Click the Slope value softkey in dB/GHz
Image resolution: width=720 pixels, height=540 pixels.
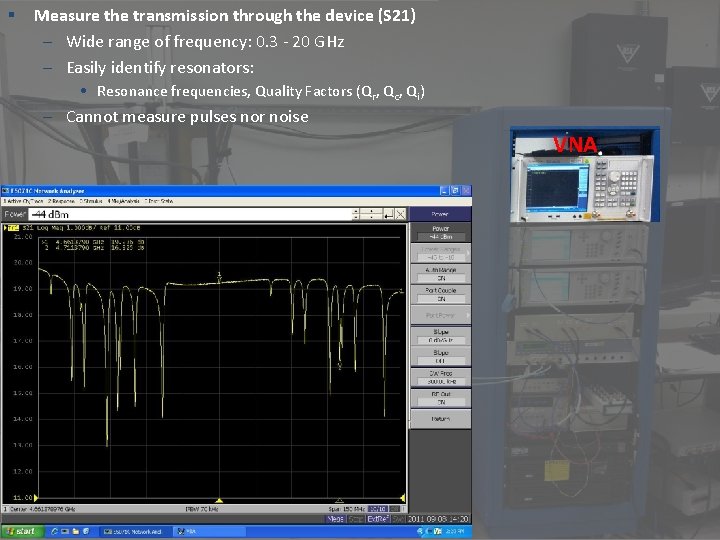pos(440,336)
